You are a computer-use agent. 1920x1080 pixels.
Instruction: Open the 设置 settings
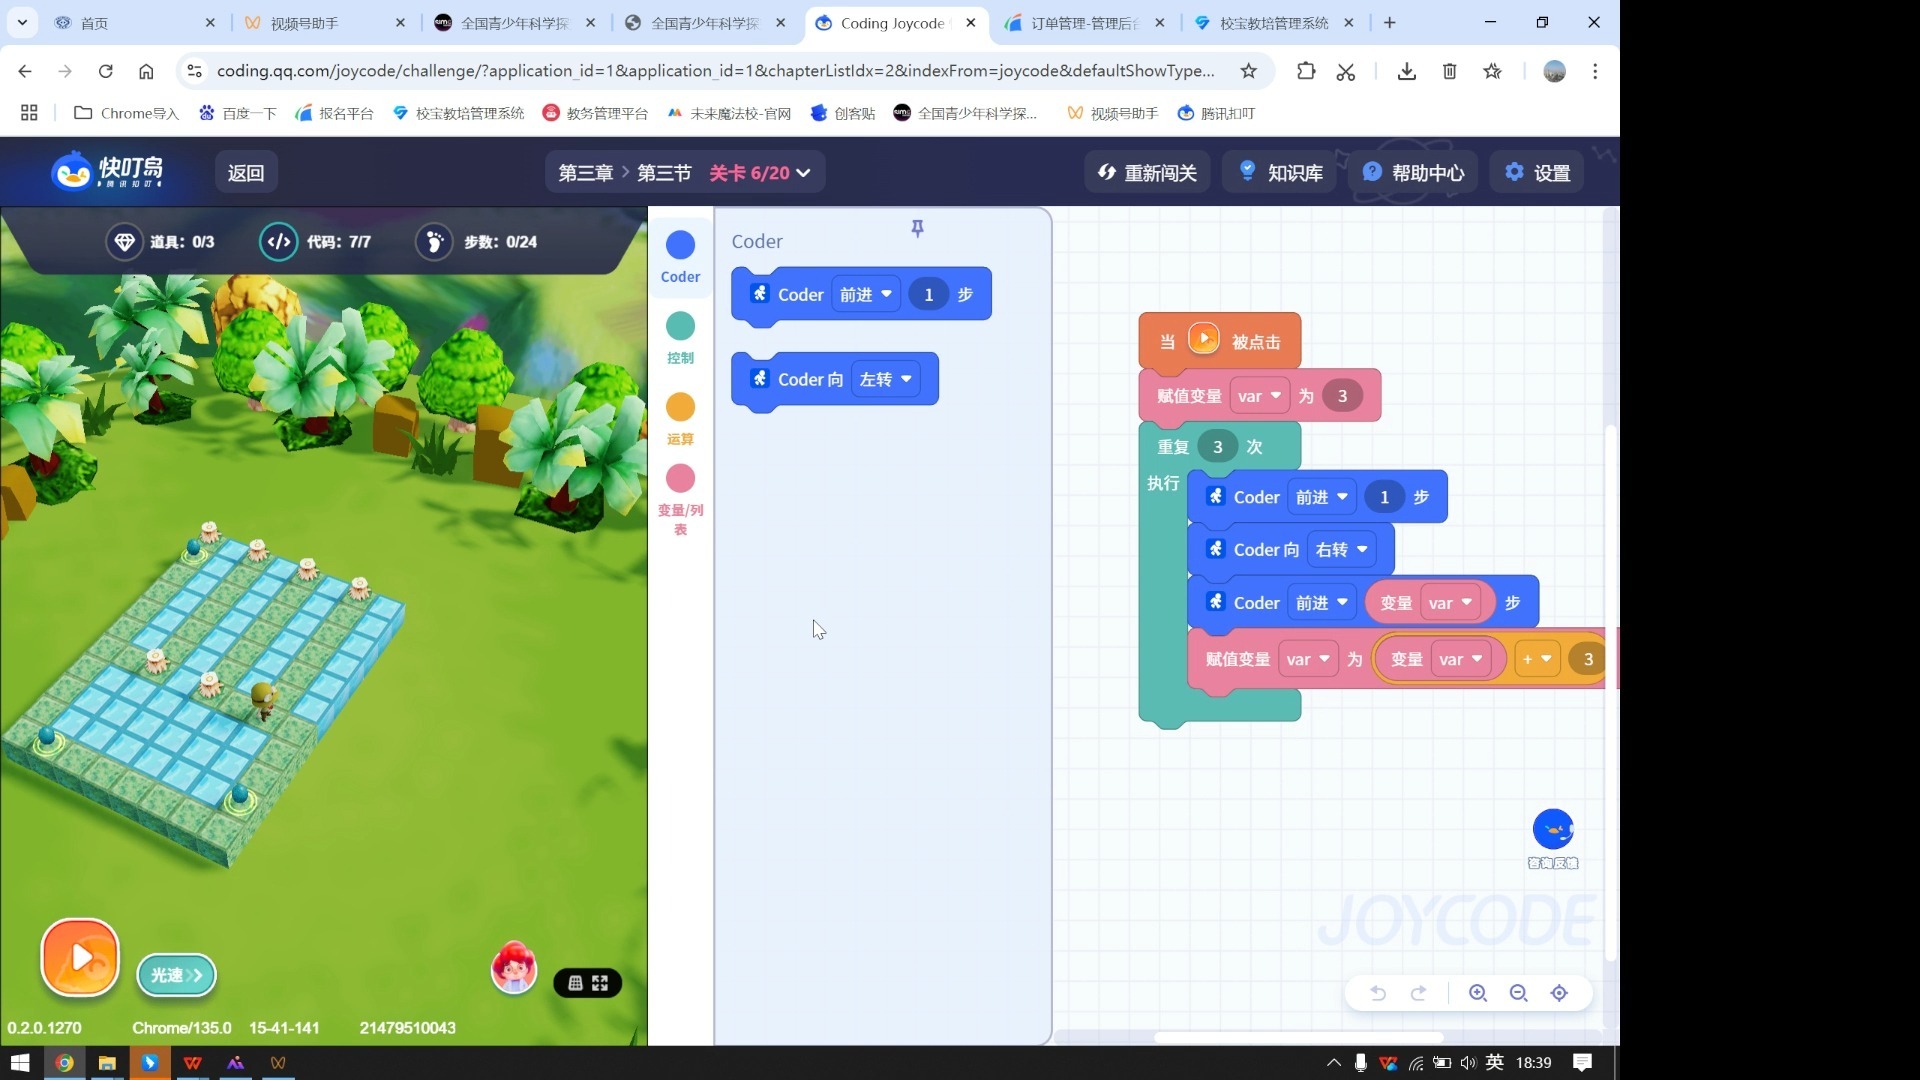[x=1537, y=173]
